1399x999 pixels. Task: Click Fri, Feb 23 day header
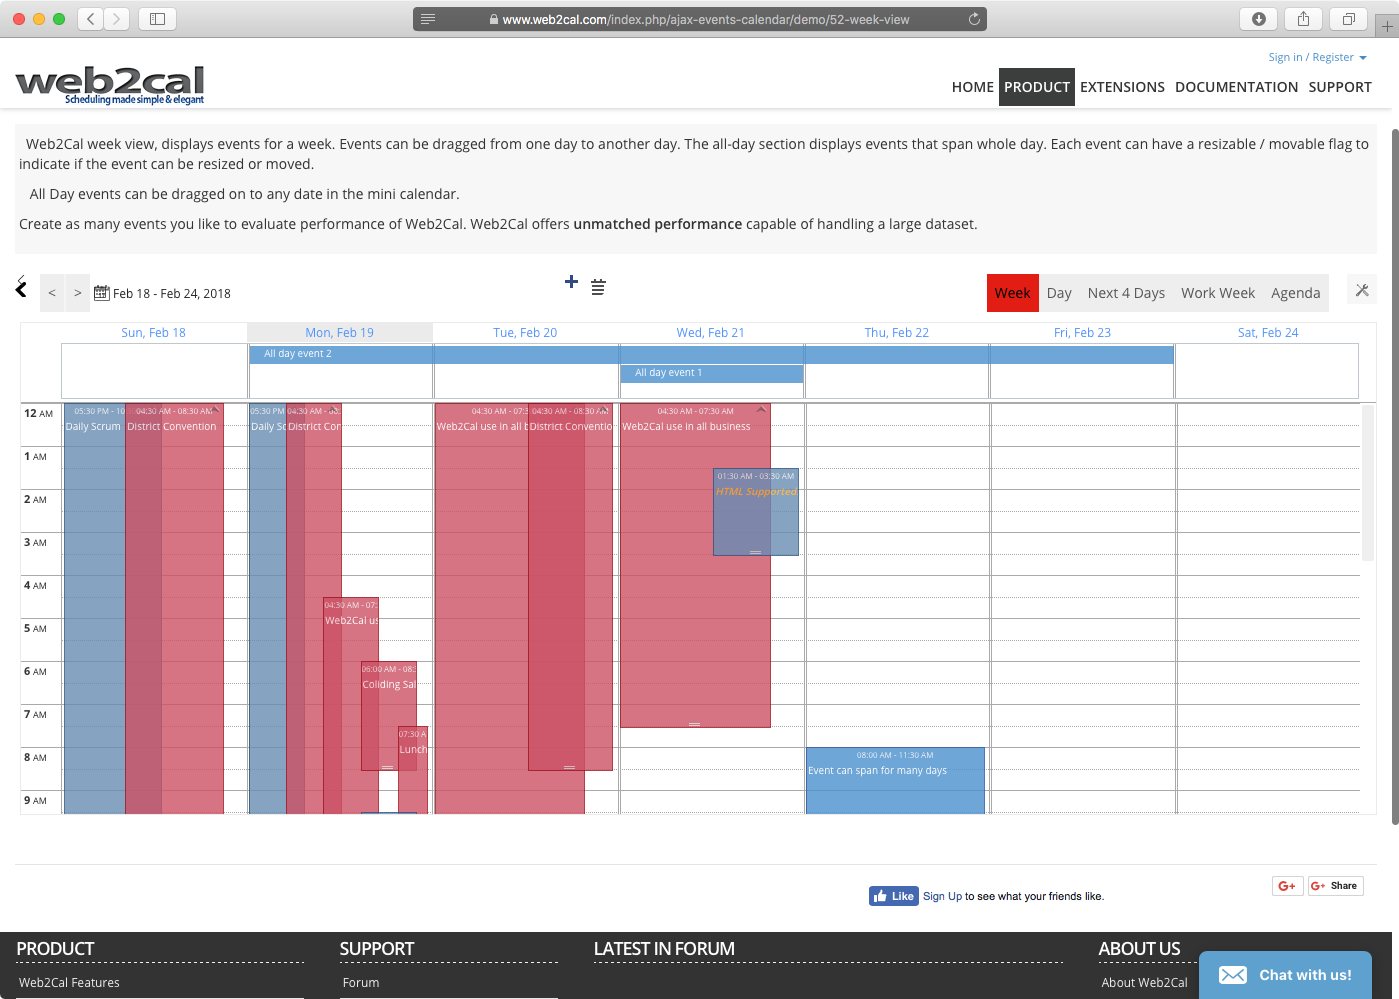point(1082,333)
